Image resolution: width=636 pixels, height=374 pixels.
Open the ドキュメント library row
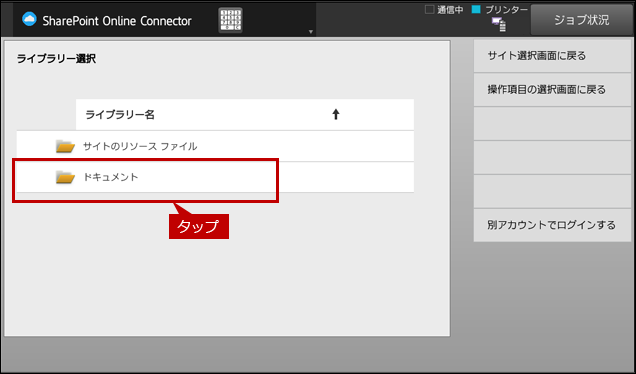pos(215,177)
